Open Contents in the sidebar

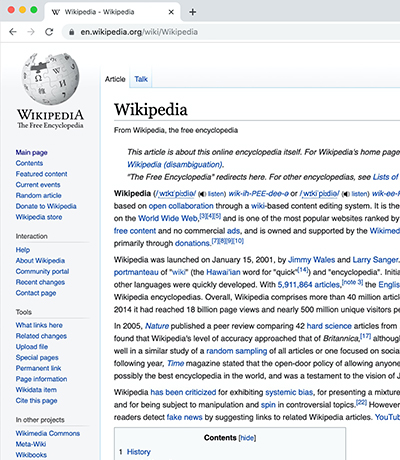[x=29, y=163]
